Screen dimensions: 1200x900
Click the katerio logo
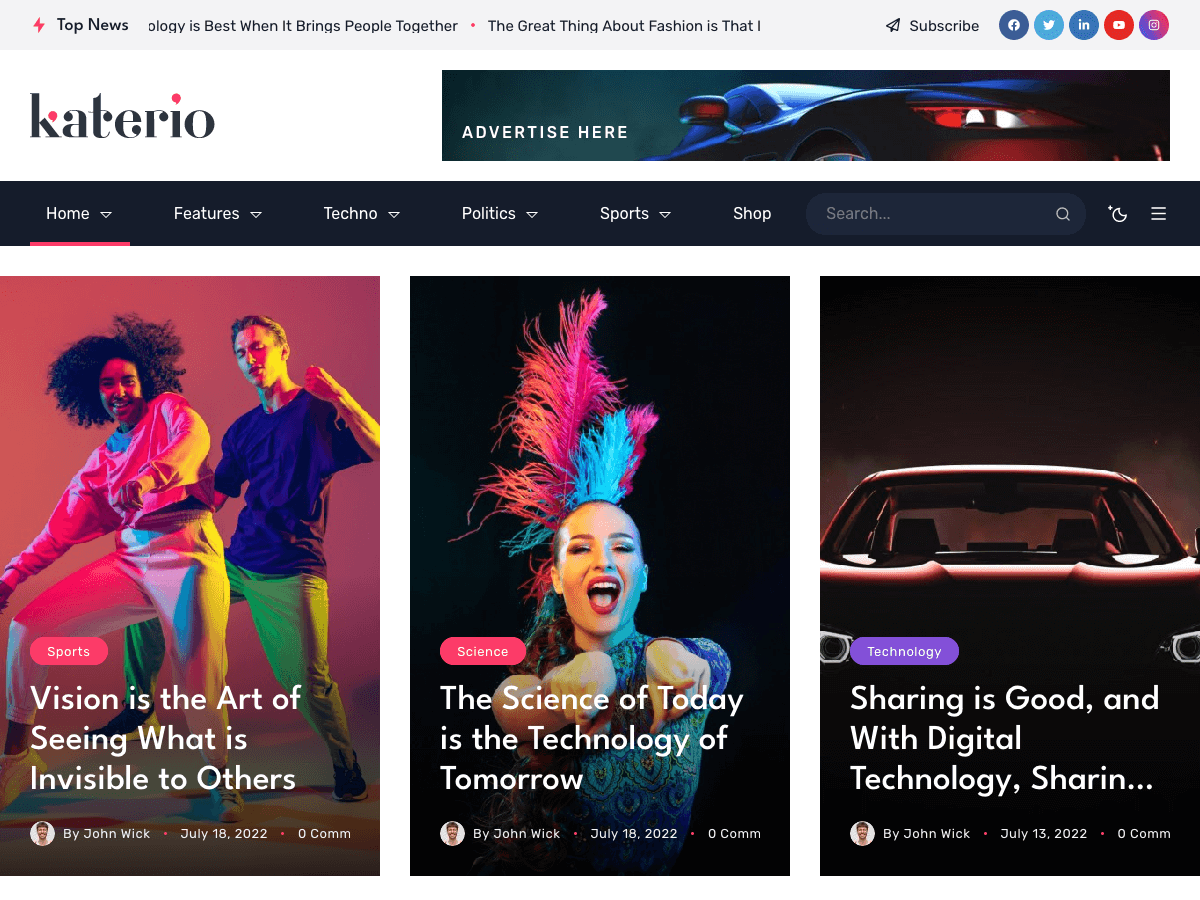(122, 116)
